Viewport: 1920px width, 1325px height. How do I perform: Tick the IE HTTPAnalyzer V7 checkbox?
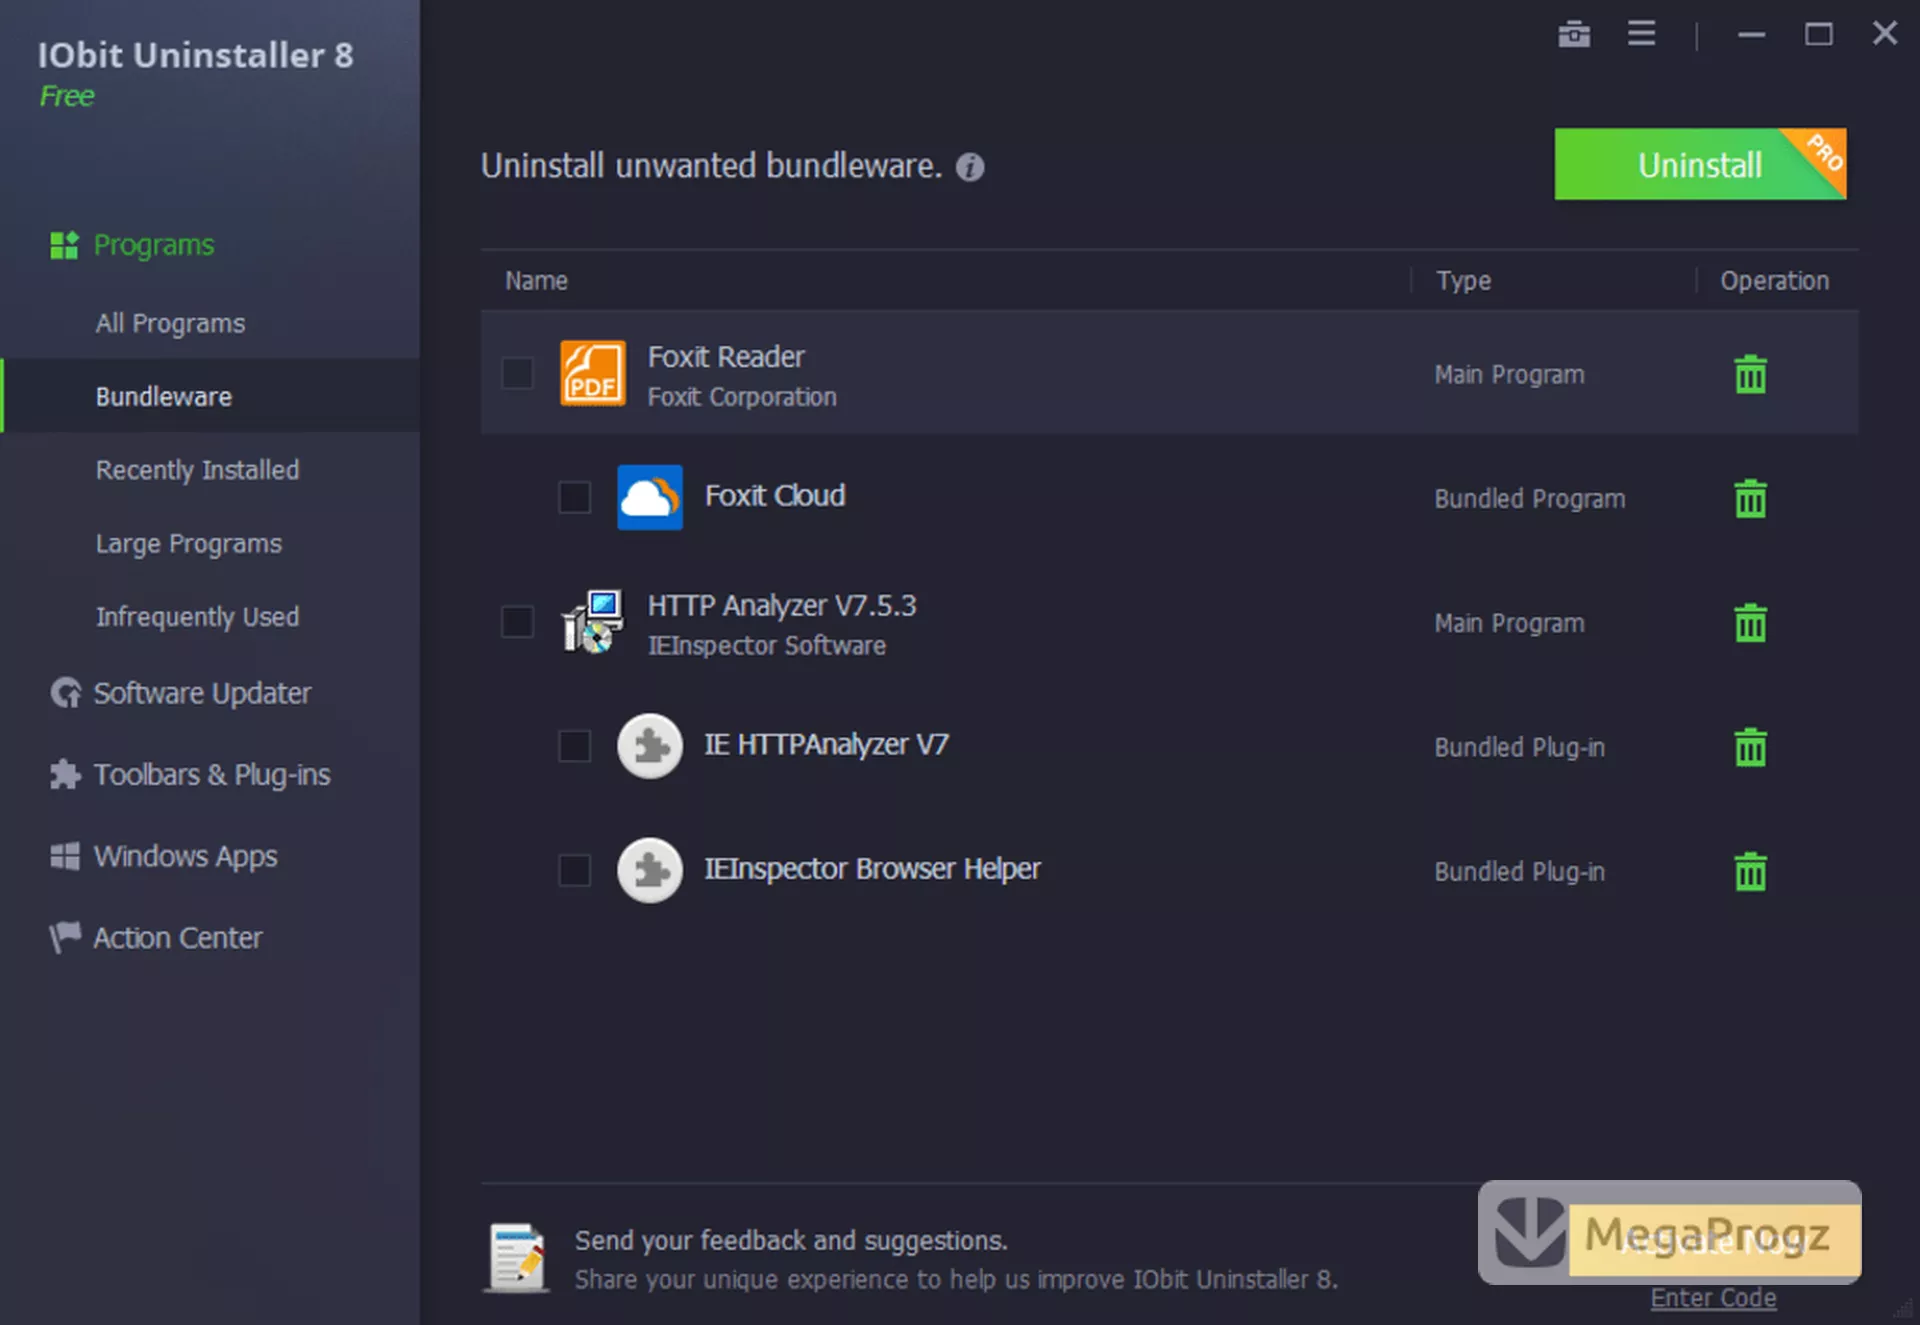point(574,746)
